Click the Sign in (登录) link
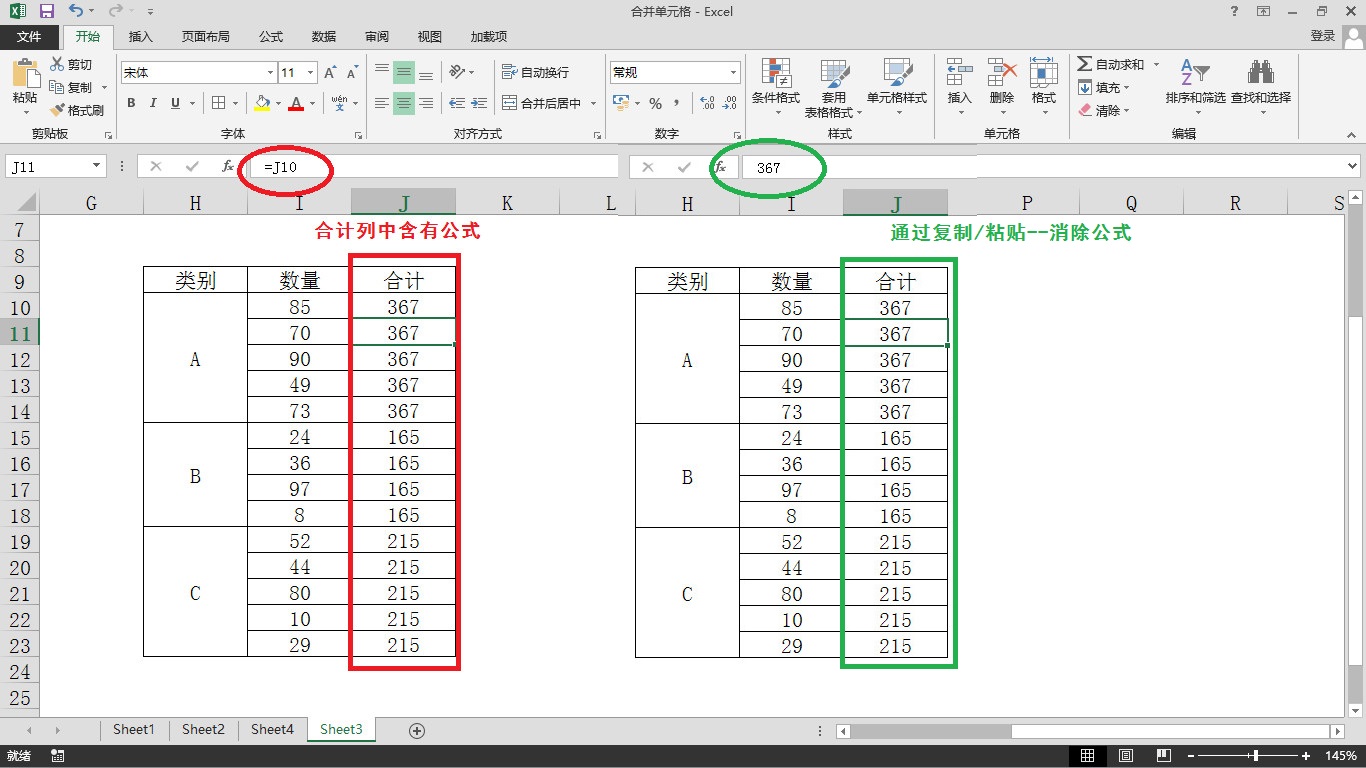Screen dimensions: 1366x768 coord(1323,36)
